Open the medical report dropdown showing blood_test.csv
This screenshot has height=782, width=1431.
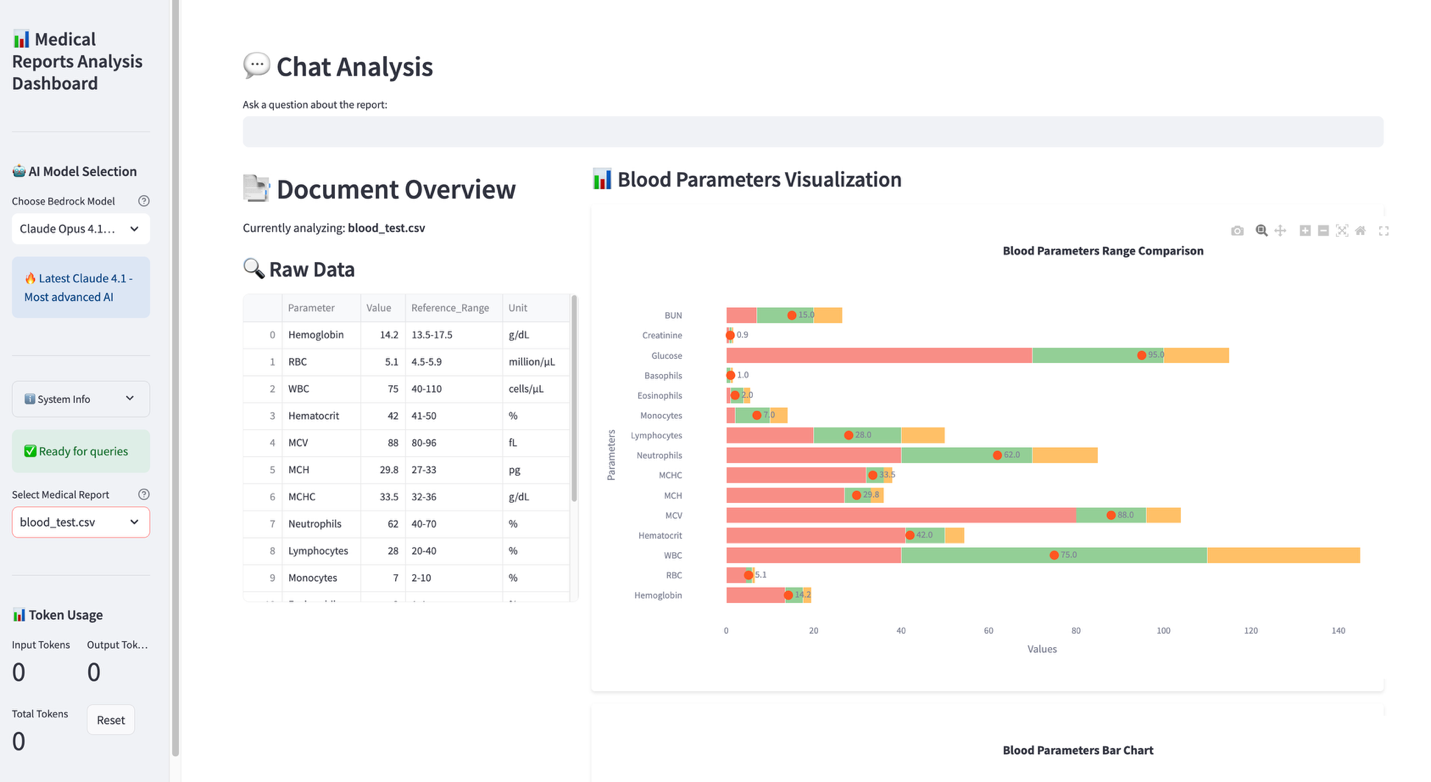80,521
